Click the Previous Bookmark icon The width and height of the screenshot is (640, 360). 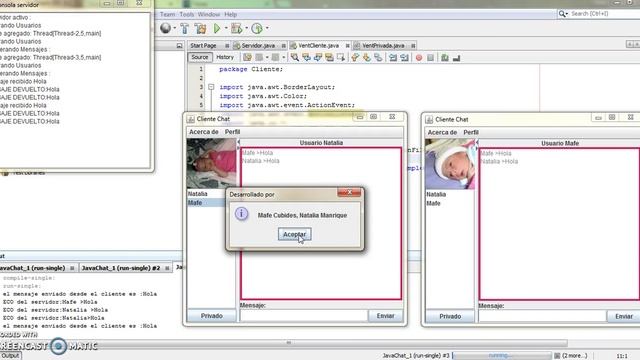pyautogui.click(x=355, y=58)
